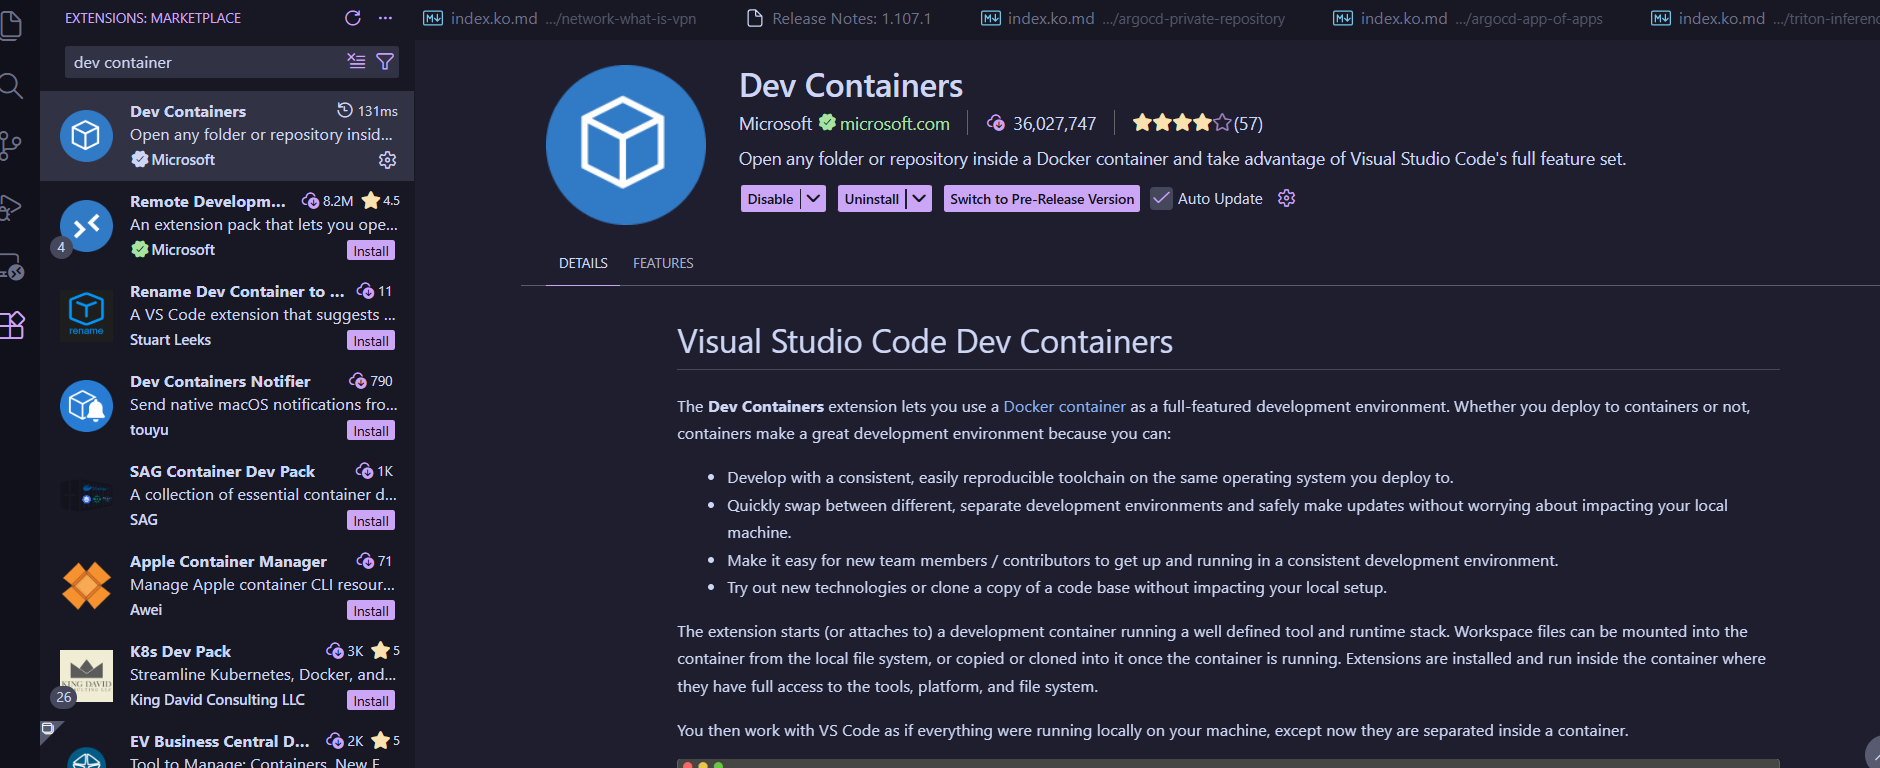
Task: Open index.ko.md argocd-private-repository tab
Action: [x=1133, y=18]
